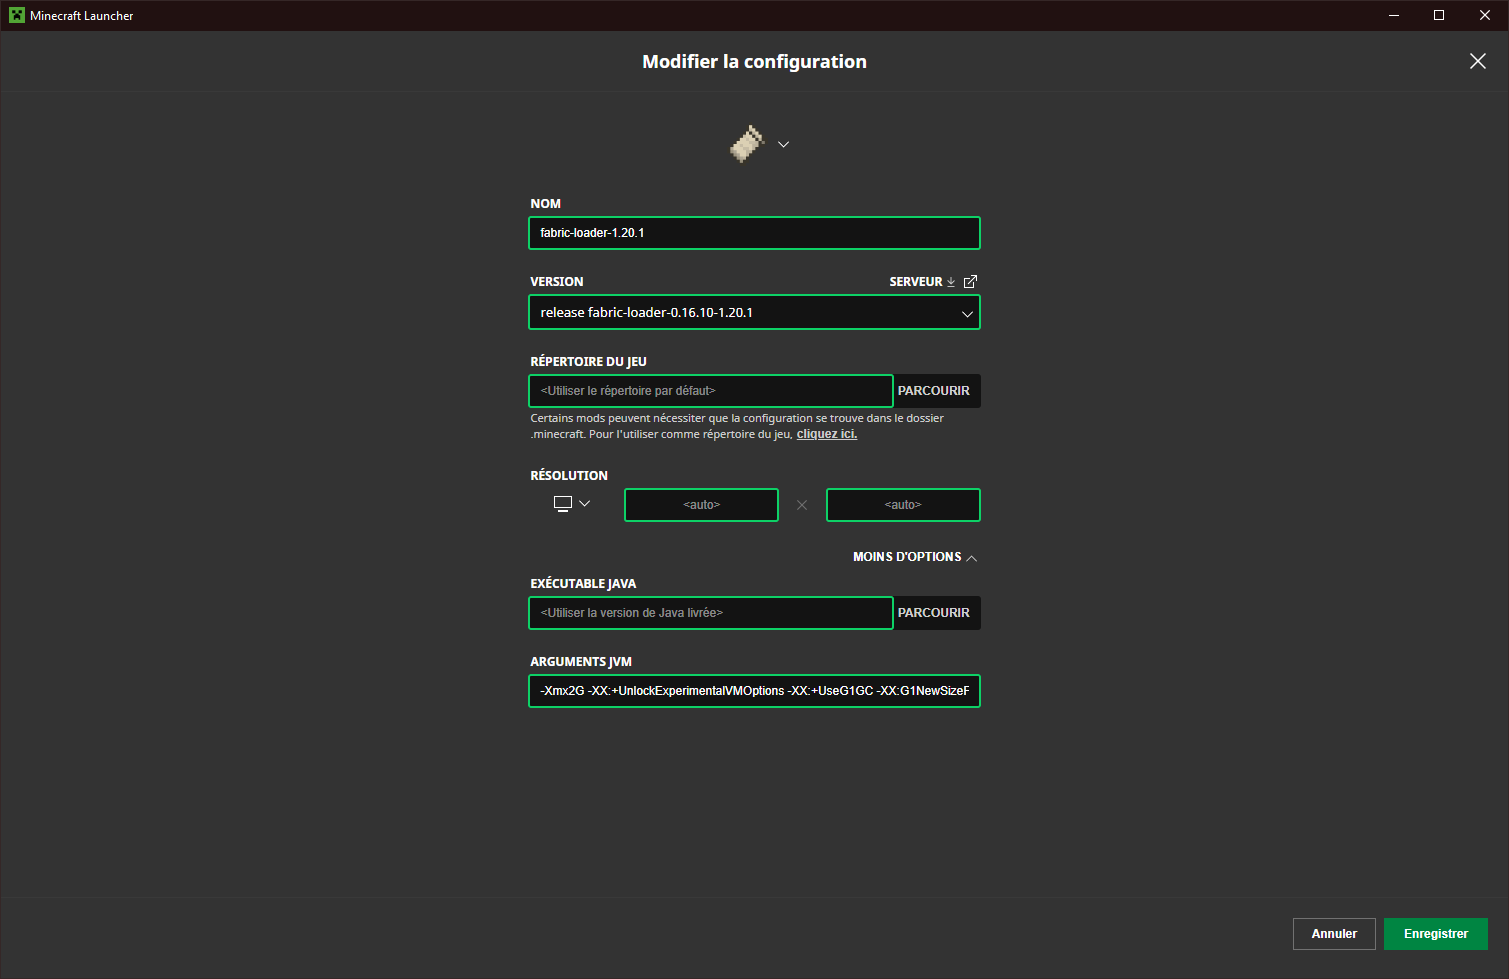Click the Java executable path field
This screenshot has width=1509, height=979.
(x=710, y=613)
